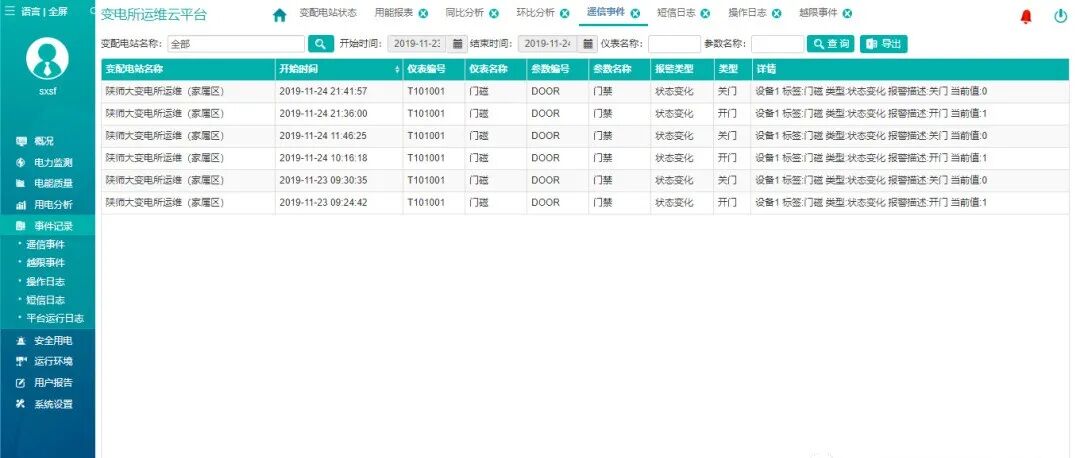Viewport: 1080px width, 458px height.
Task: Click the 全屏 fullscreen link
Action: click(58, 12)
